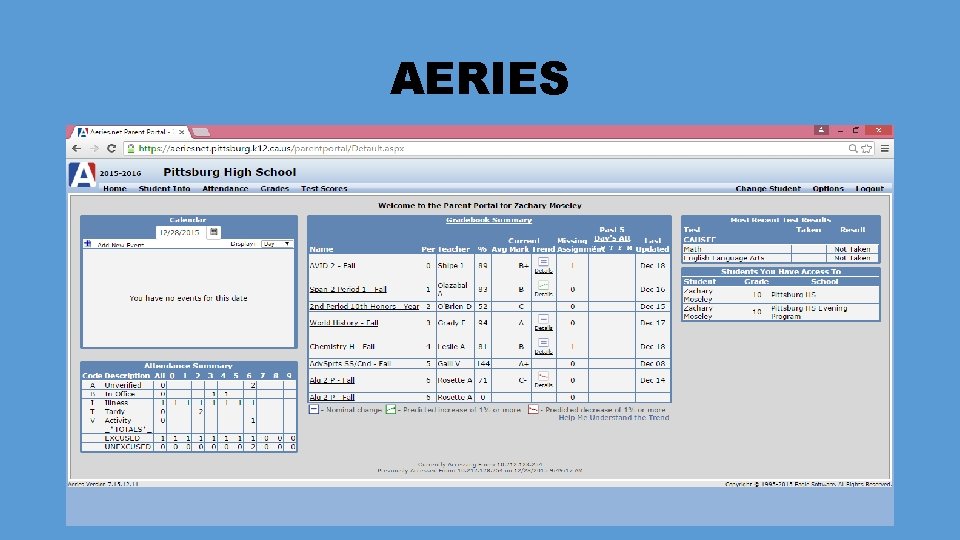Open a new browser tab
This screenshot has height=540, width=960.
click(200, 132)
